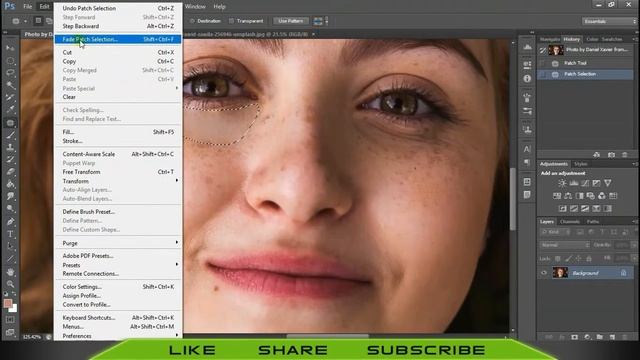Enable the Transparent checkbox
Image resolution: width=640 pixels, height=360 pixels.
[x=231, y=21]
